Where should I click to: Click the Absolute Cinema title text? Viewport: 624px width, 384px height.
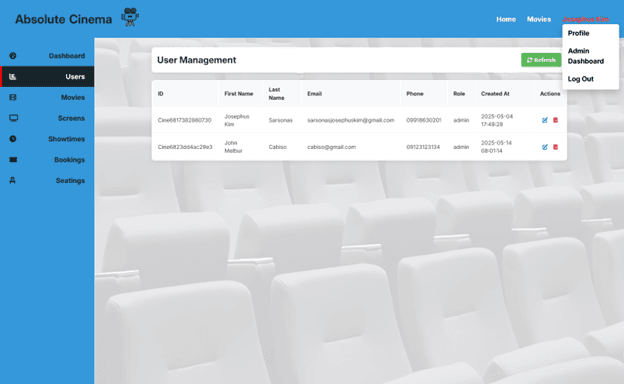63,19
